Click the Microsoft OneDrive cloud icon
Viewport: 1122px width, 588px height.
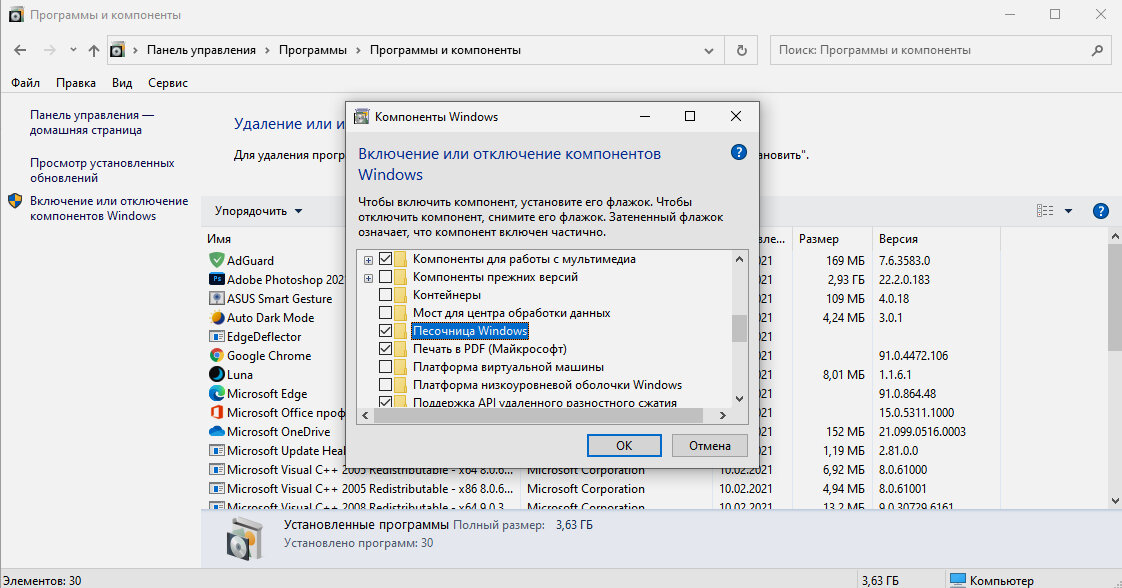click(216, 431)
